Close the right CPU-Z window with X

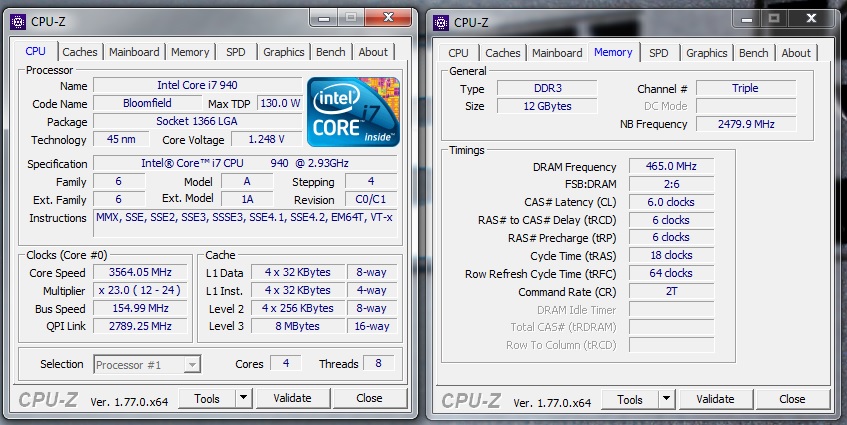(812, 18)
